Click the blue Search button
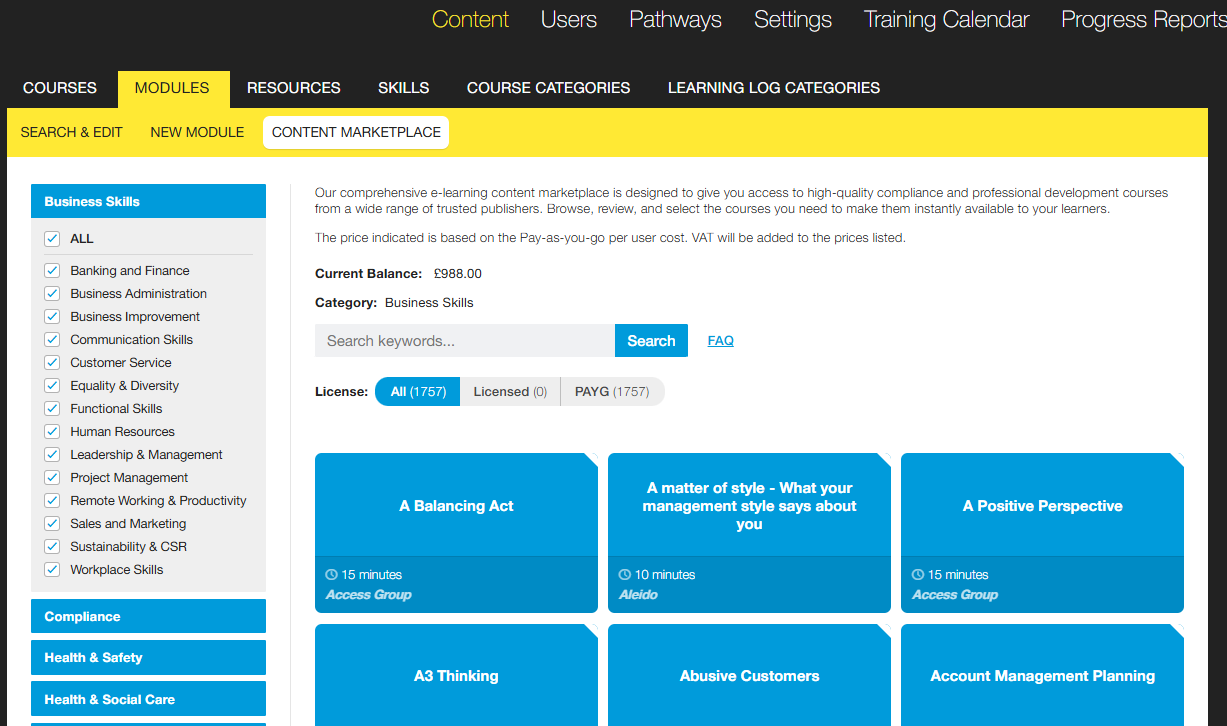This screenshot has height=726, width=1227. tap(651, 341)
